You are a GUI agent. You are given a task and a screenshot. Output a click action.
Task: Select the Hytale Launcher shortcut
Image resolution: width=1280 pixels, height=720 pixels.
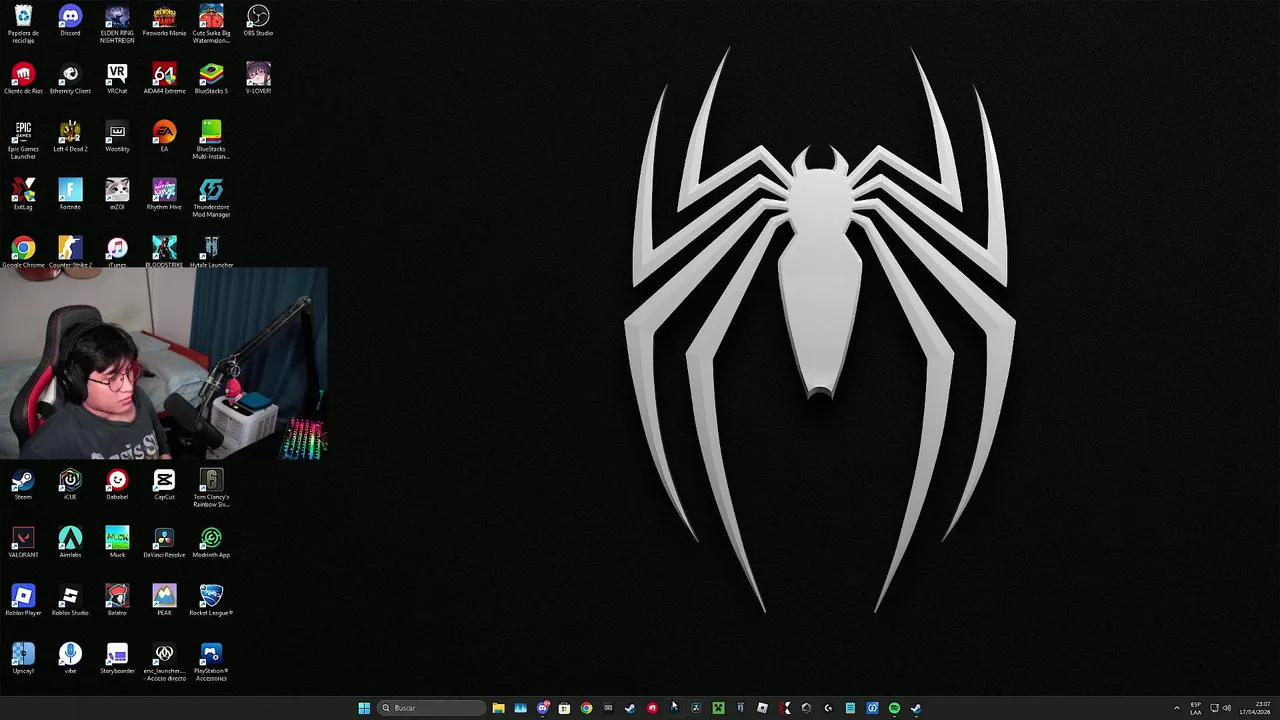pos(211,252)
